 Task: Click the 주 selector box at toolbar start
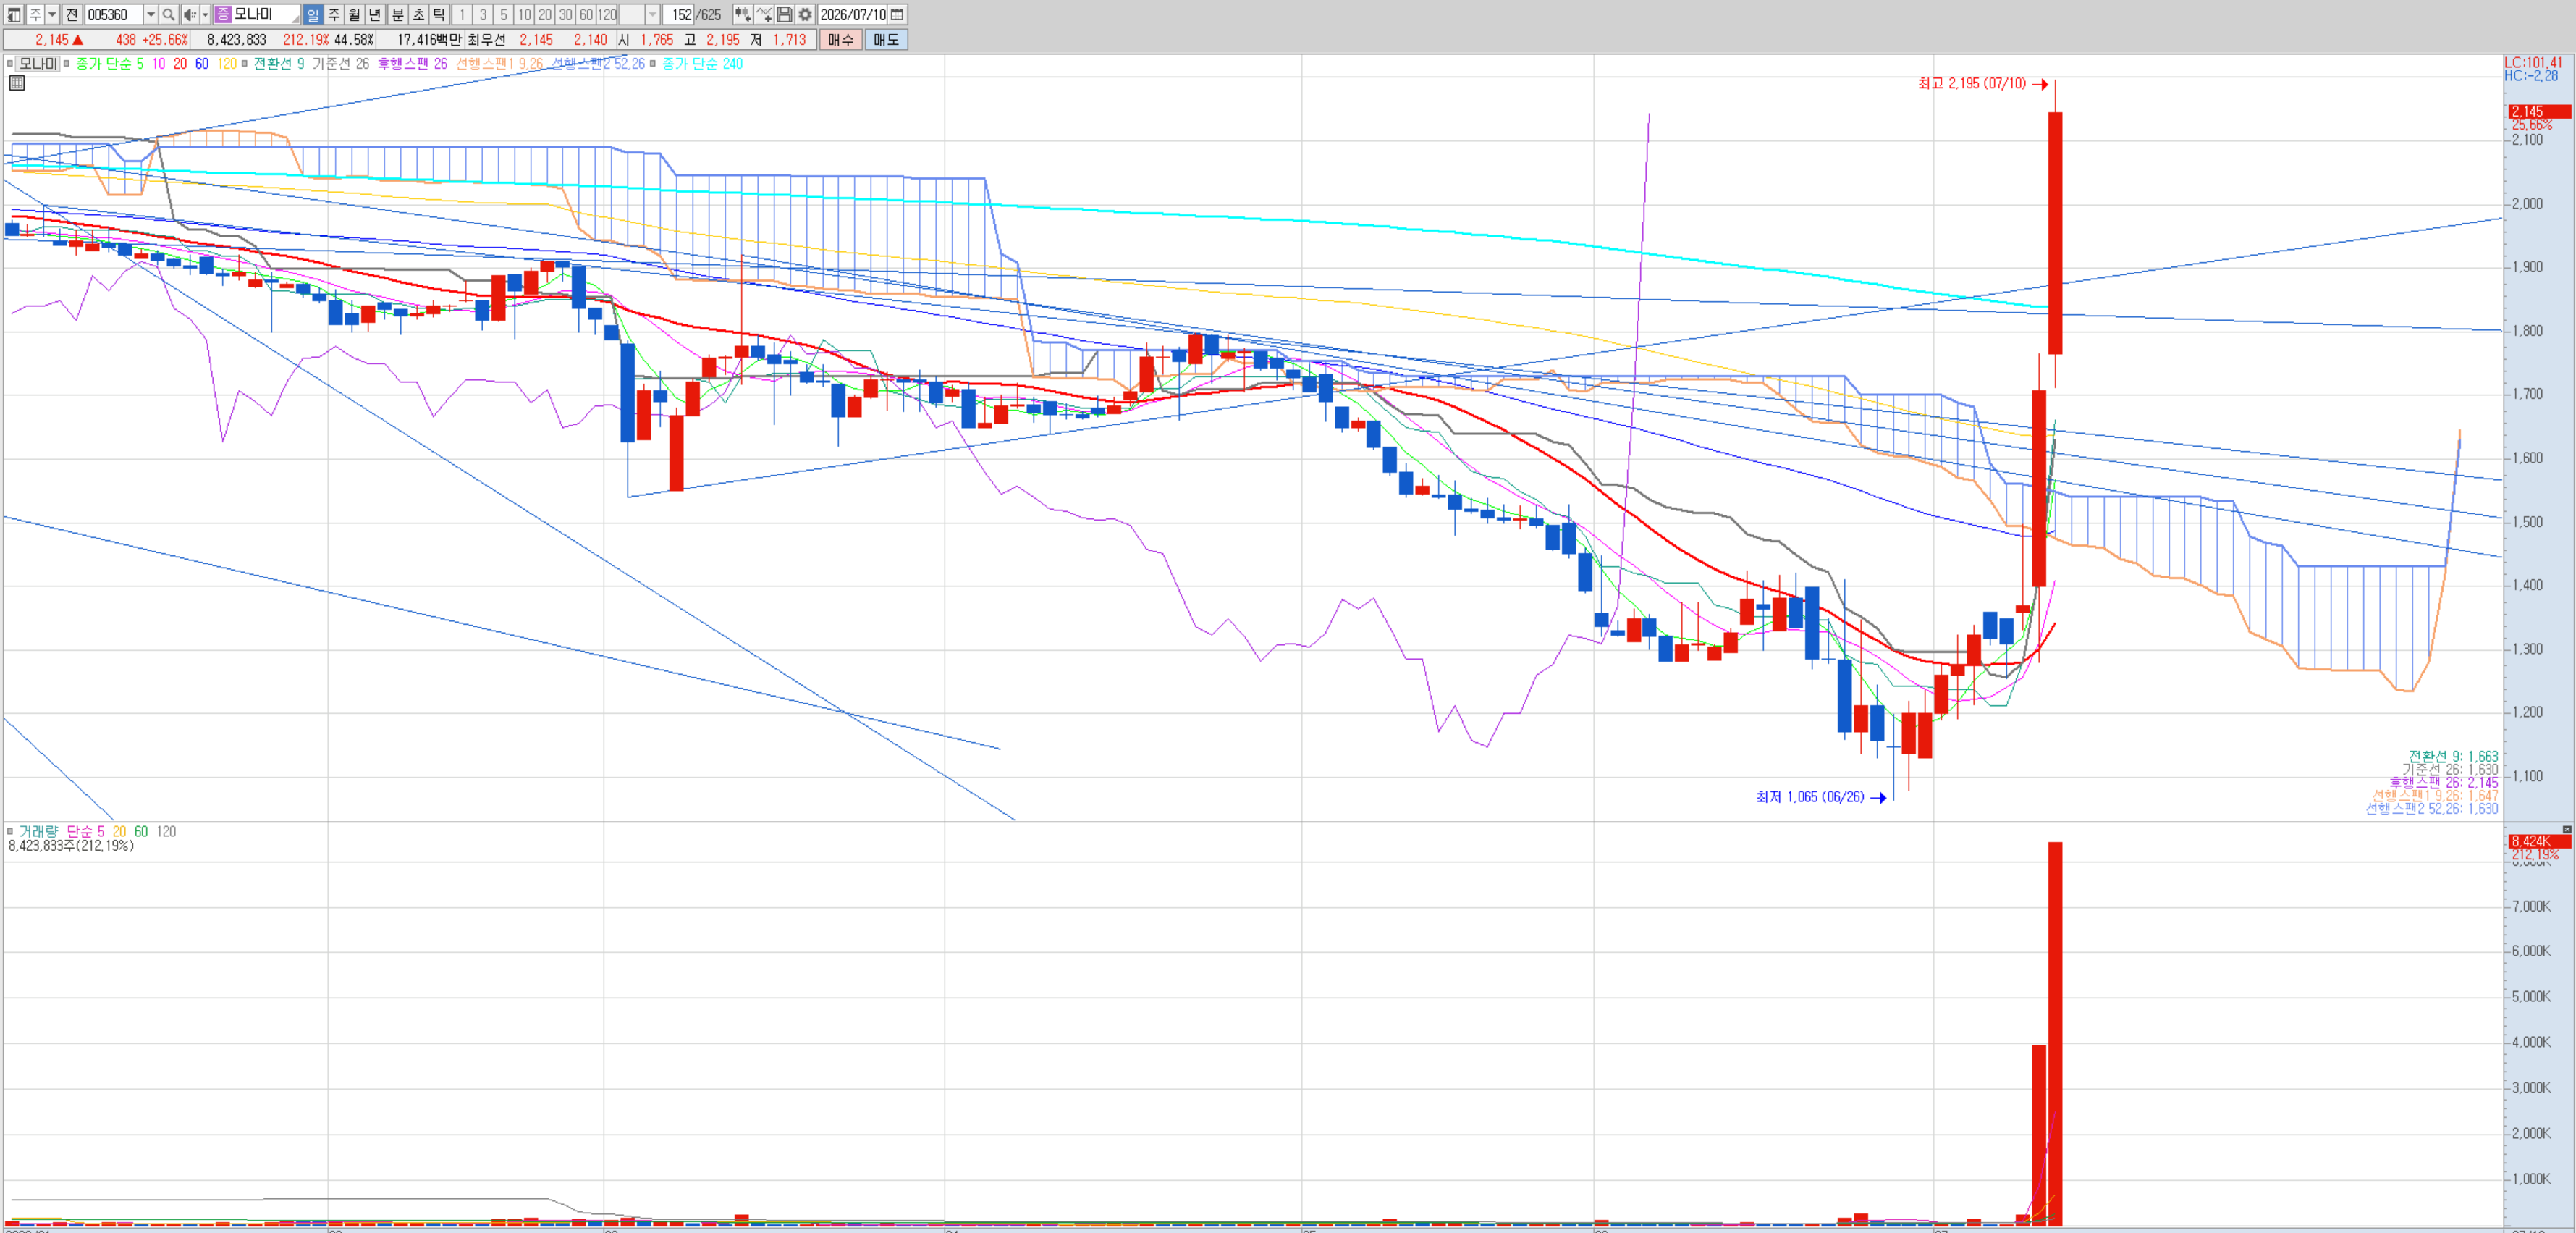(x=35, y=14)
